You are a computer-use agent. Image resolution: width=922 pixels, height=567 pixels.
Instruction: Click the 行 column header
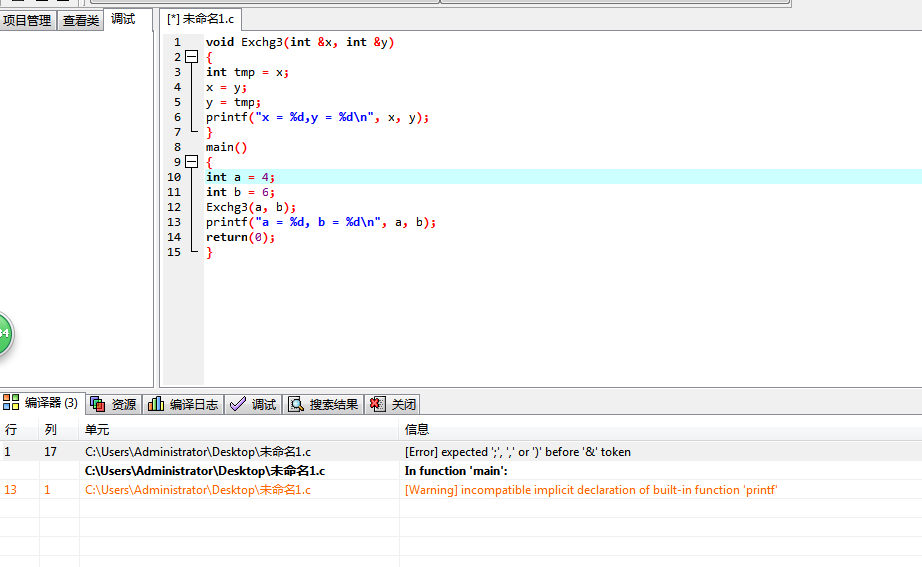pyautogui.click(x=19, y=429)
